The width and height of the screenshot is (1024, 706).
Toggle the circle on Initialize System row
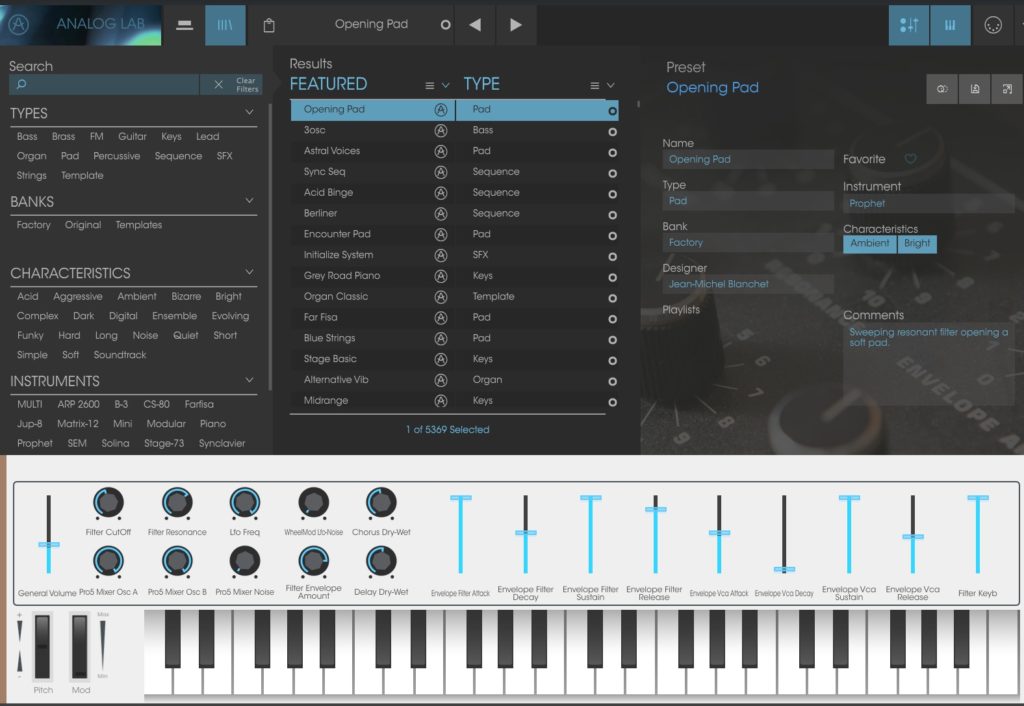pyautogui.click(x=613, y=257)
